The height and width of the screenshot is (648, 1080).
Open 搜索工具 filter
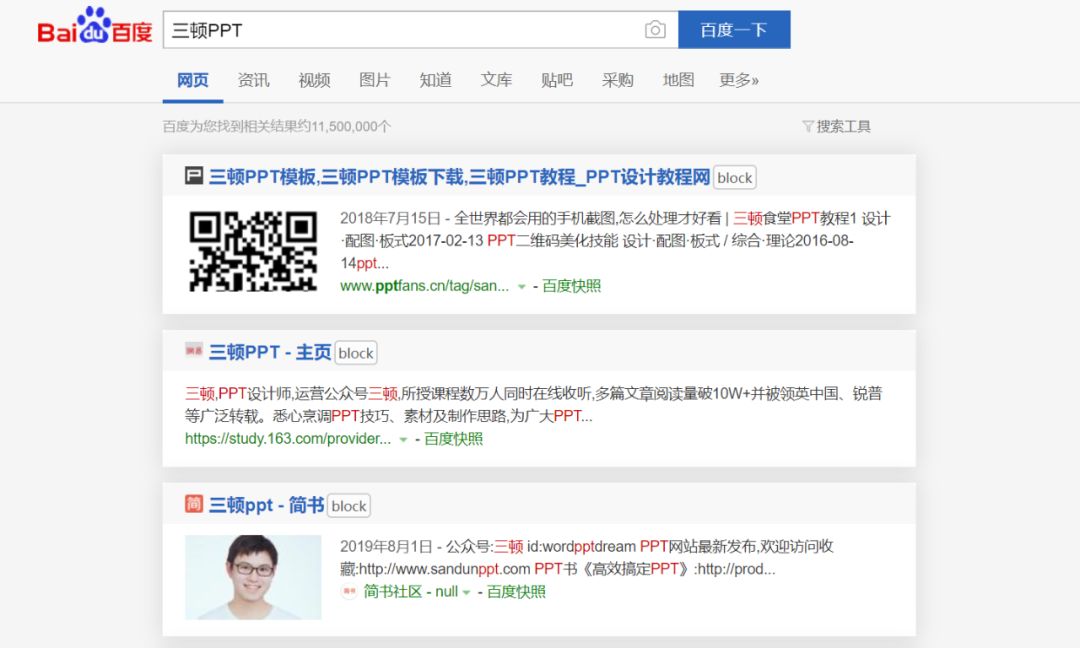click(x=837, y=126)
